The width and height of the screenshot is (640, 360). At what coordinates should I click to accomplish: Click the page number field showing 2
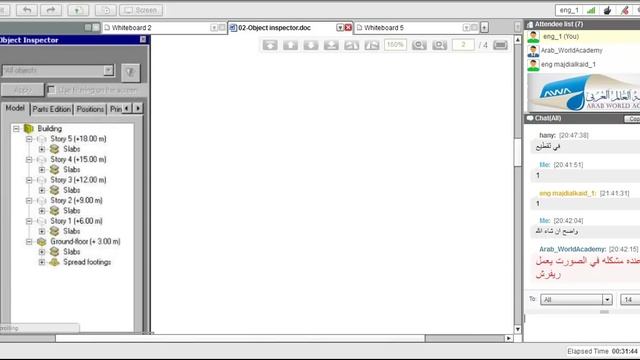coord(463,44)
